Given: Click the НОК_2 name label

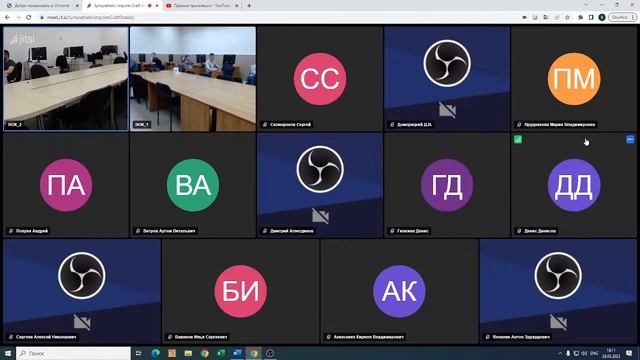Looking at the screenshot, I should tap(15, 124).
